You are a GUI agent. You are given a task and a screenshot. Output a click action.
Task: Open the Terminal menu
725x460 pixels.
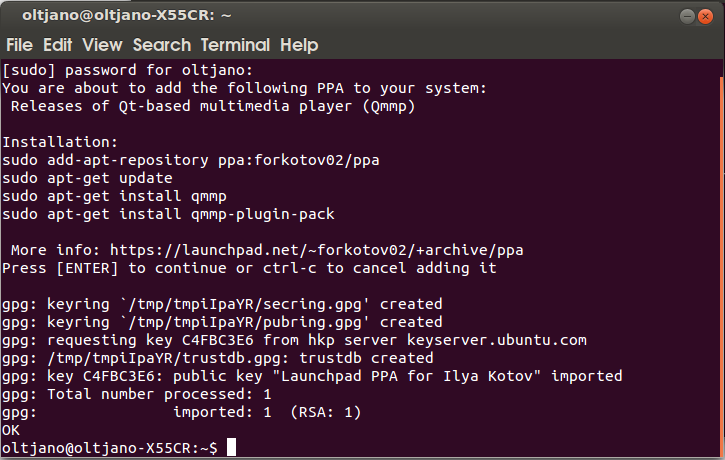pyautogui.click(x=235, y=45)
